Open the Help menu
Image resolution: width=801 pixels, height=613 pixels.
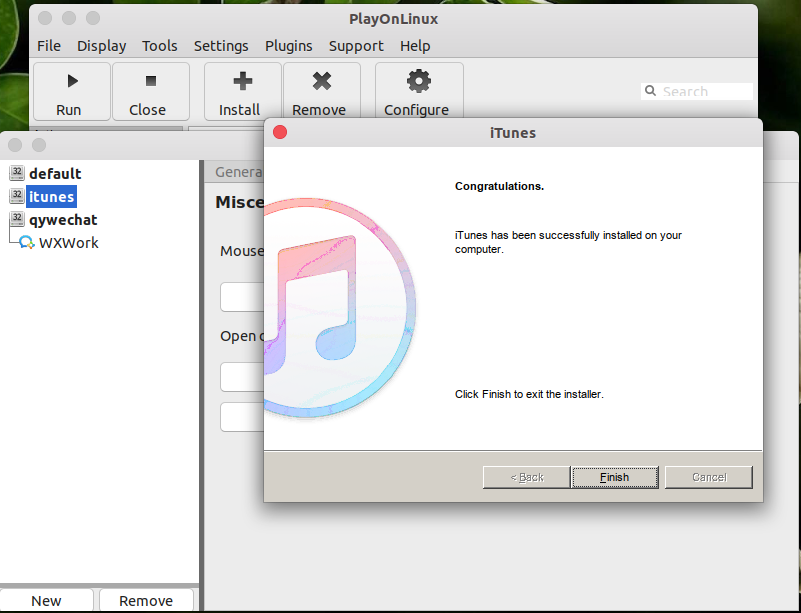coord(415,46)
